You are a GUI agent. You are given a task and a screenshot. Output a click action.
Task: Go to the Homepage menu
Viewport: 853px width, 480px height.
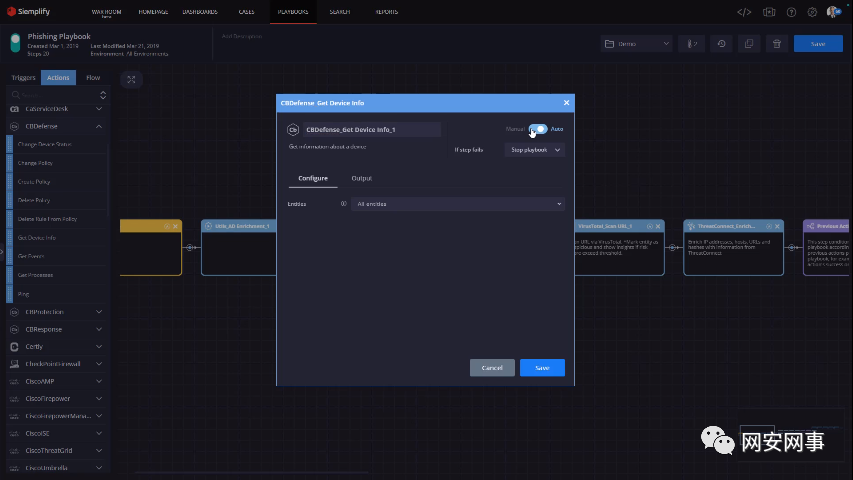coord(153,12)
